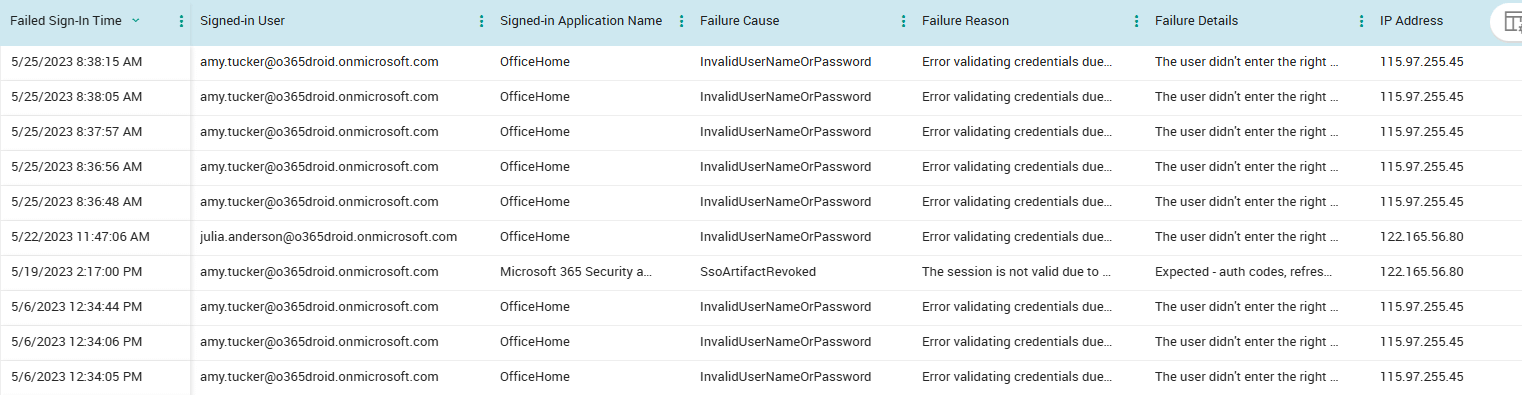Click the Microsoft 365 Security application cell
Screen dimensions: 1522x395
click(x=576, y=272)
